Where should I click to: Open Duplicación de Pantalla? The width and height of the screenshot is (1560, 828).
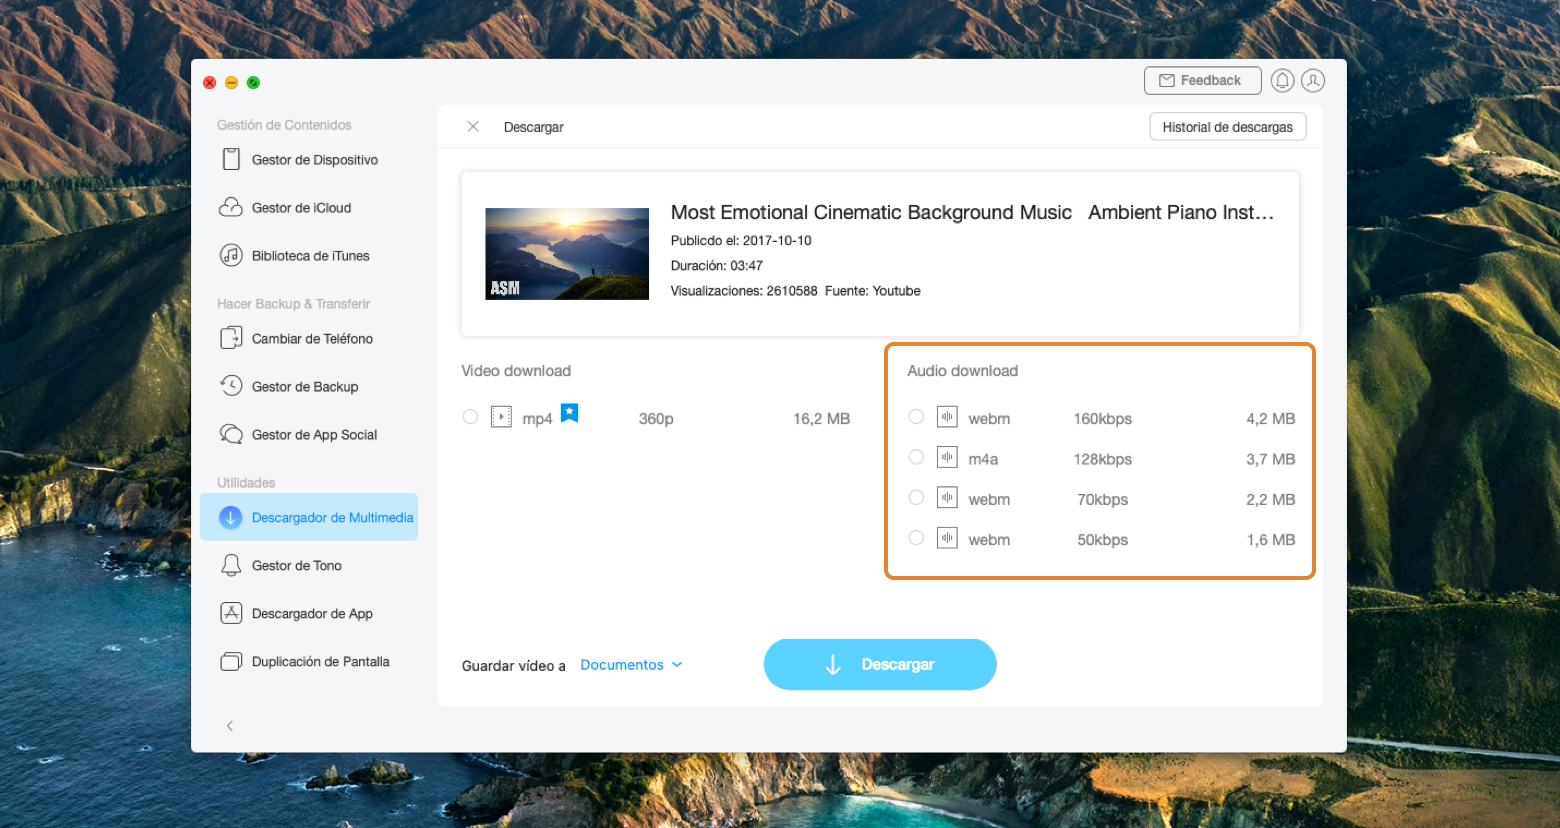309,661
